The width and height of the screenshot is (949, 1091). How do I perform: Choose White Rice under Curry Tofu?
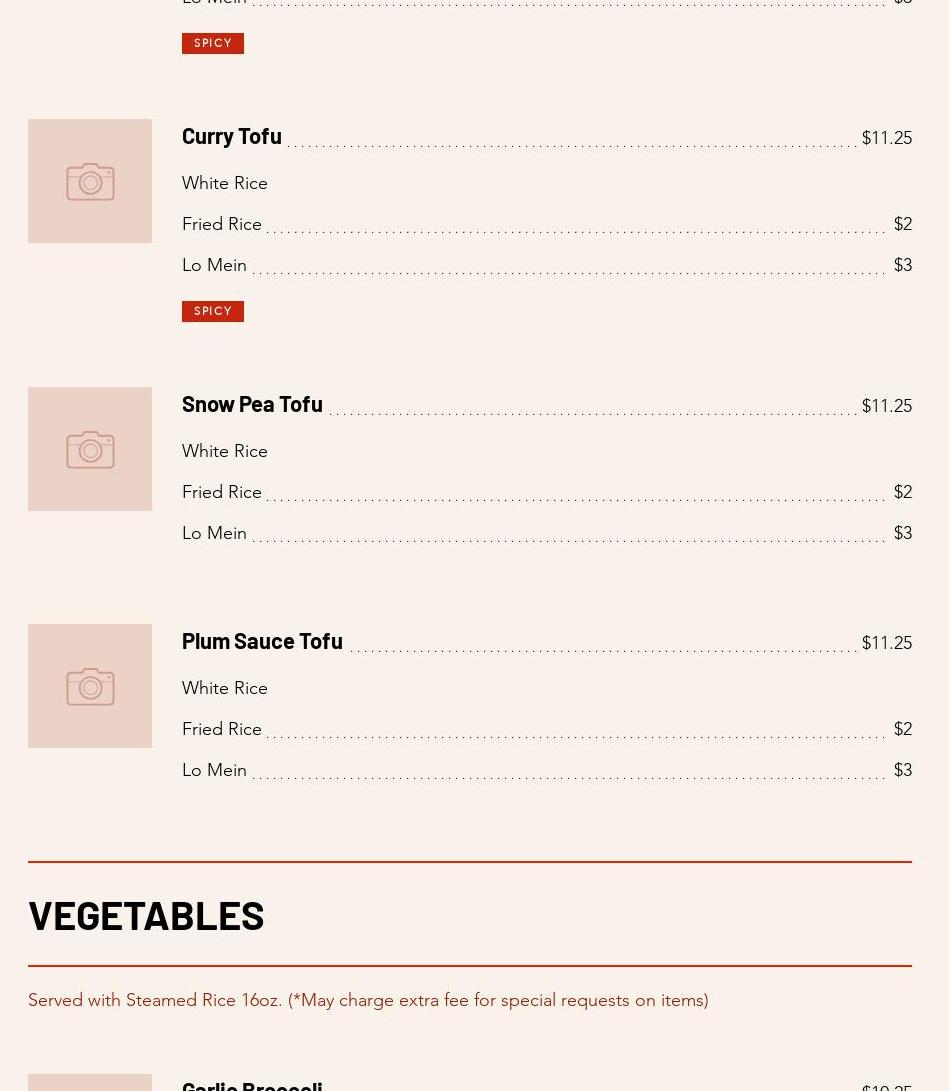(x=225, y=184)
